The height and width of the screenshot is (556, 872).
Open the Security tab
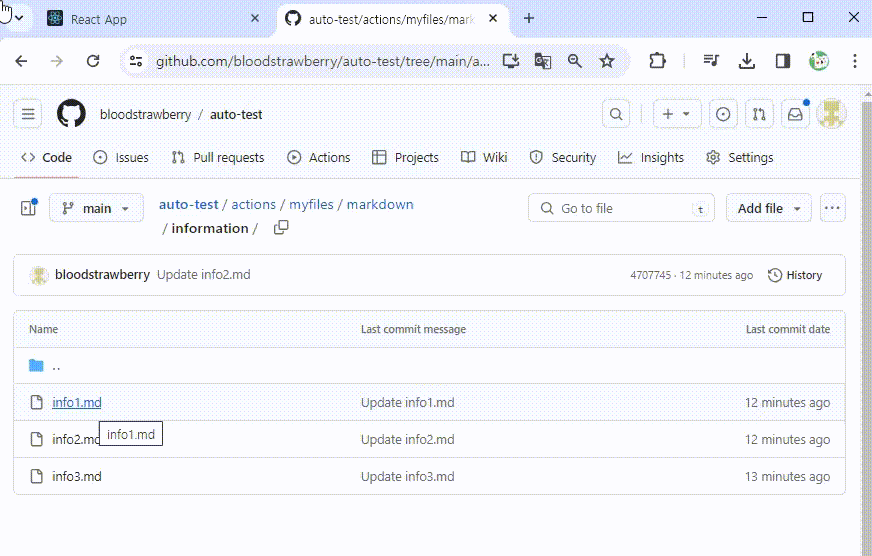[x=562, y=157]
